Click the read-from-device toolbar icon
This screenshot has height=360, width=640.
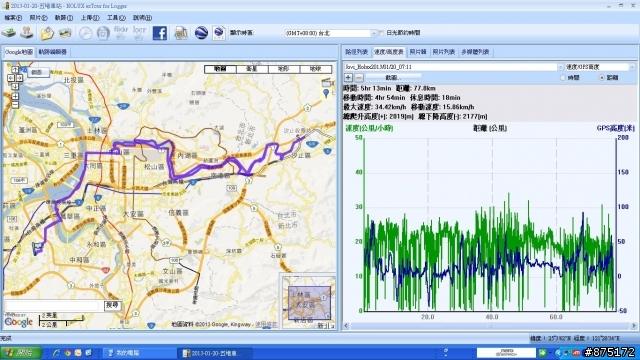coord(9,33)
